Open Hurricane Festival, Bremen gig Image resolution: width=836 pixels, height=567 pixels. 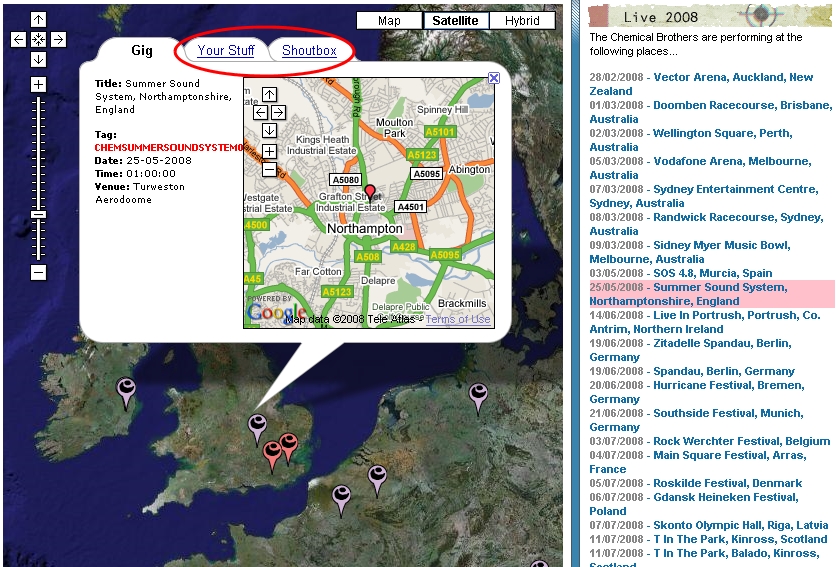click(x=697, y=392)
